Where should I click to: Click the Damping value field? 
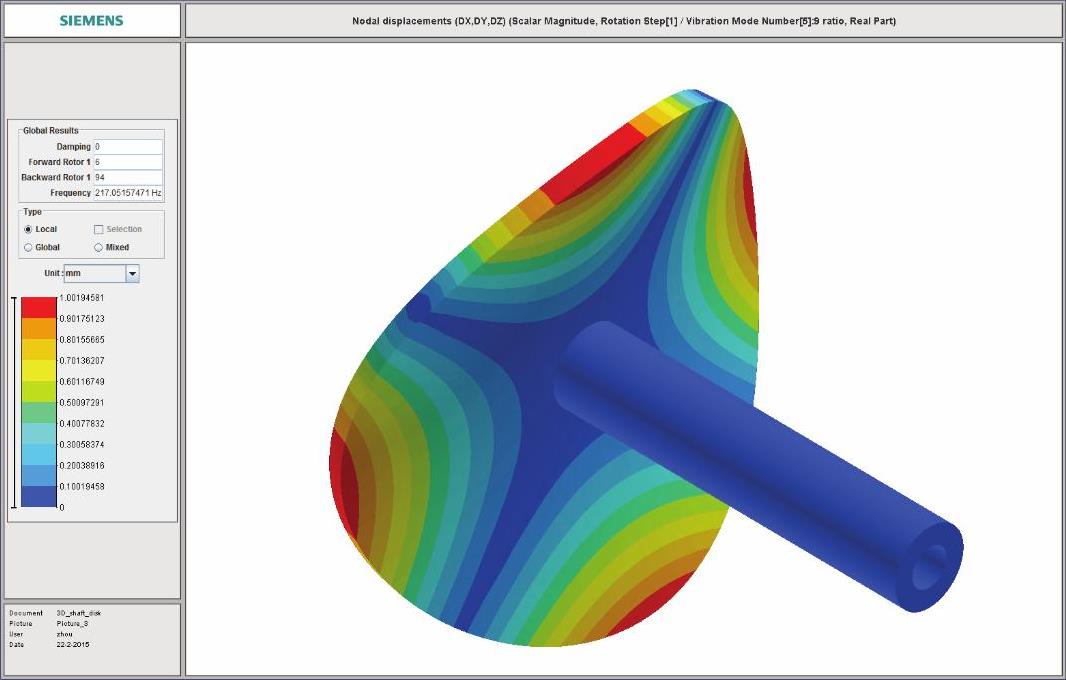tap(127, 147)
